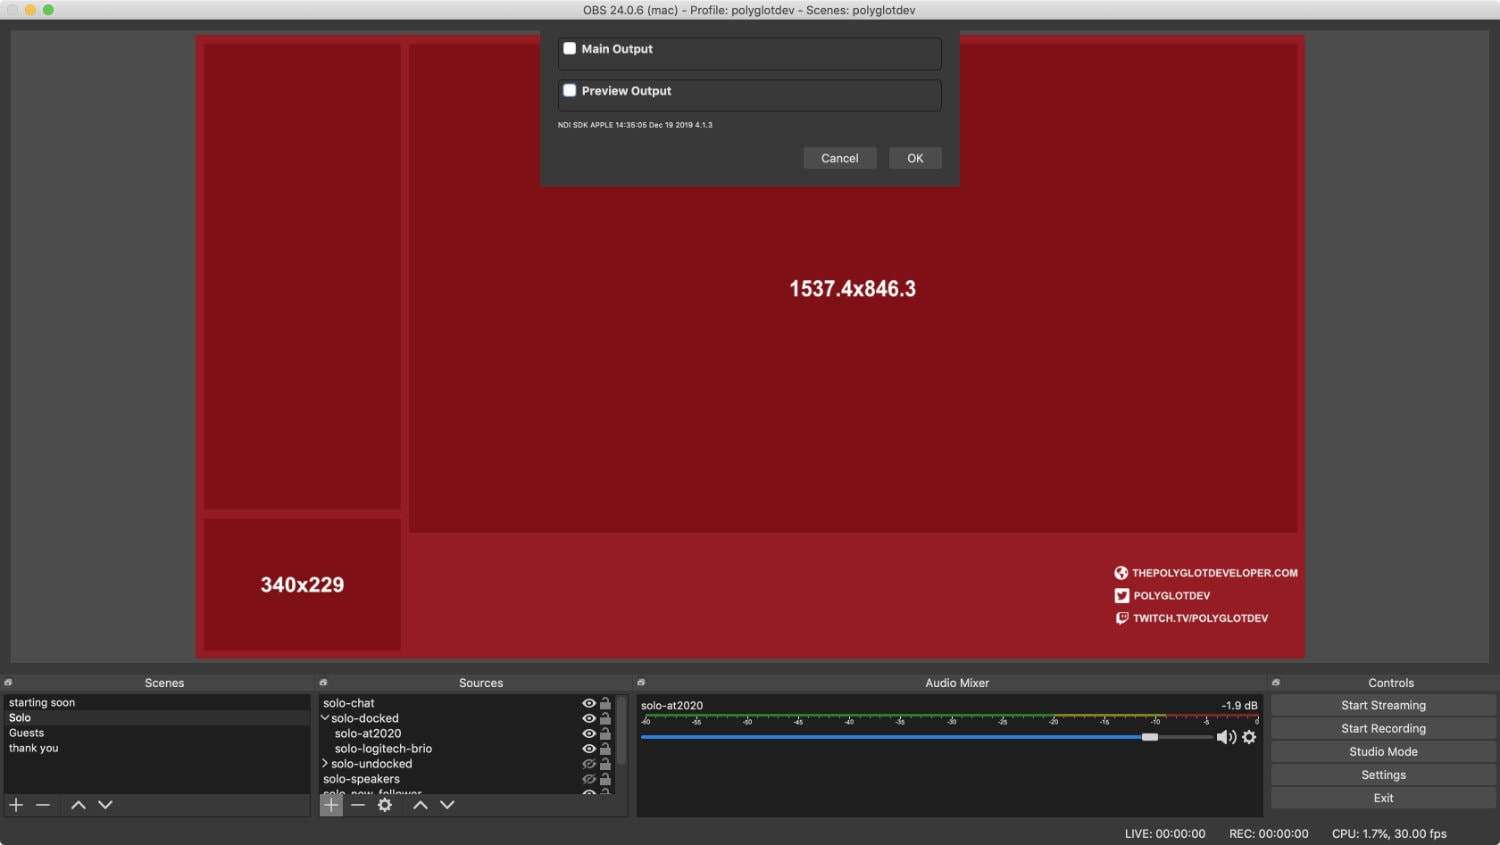Undock the Scenes panel icon
The height and width of the screenshot is (845, 1500).
tap(8, 683)
